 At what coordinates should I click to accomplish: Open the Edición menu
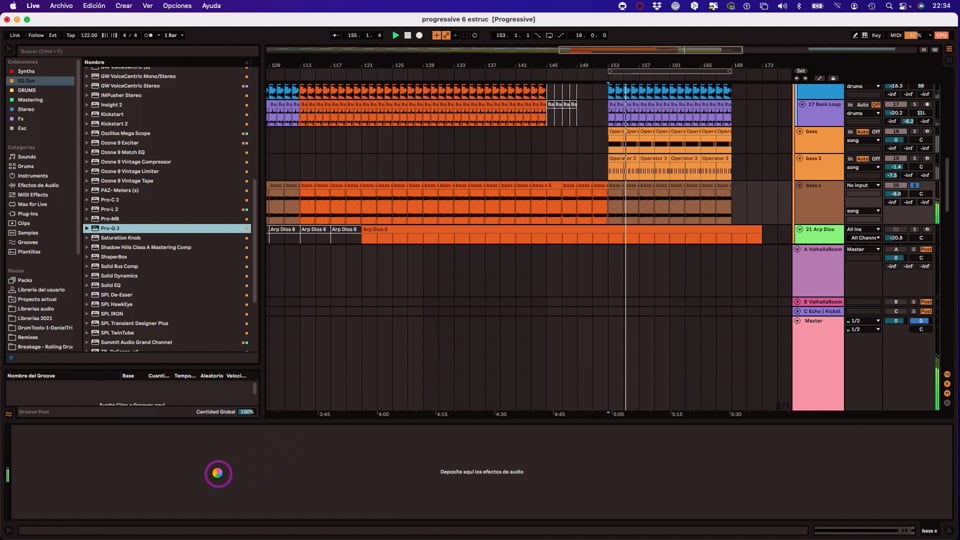point(94,6)
